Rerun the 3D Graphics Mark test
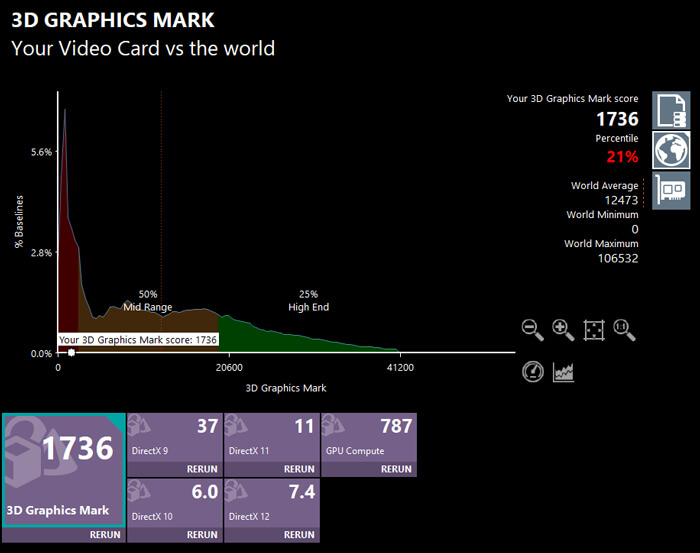 click(x=104, y=534)
